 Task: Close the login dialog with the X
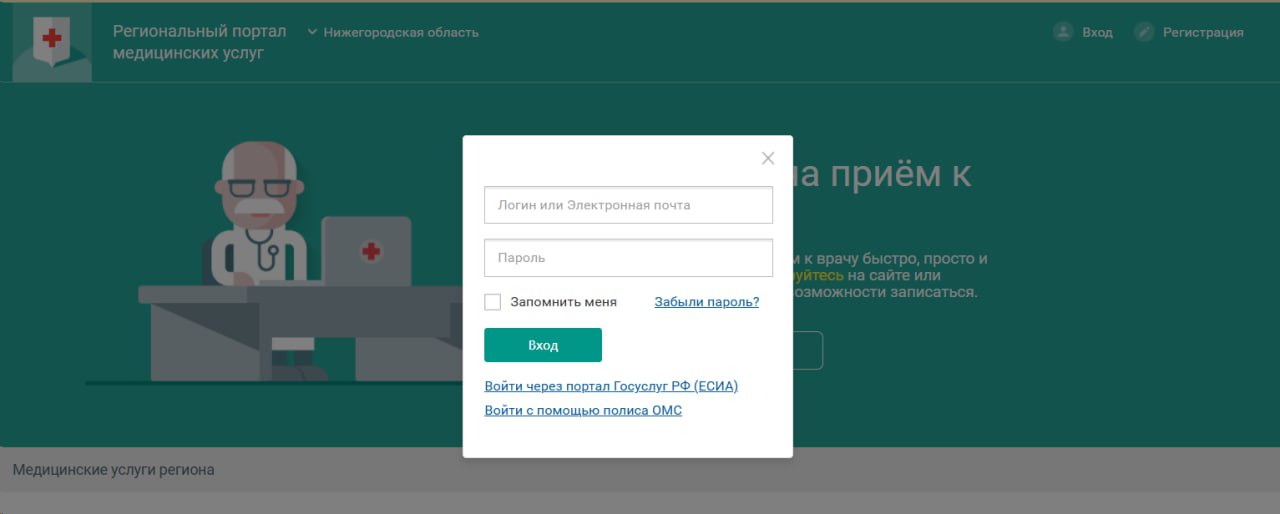point(768,158)
